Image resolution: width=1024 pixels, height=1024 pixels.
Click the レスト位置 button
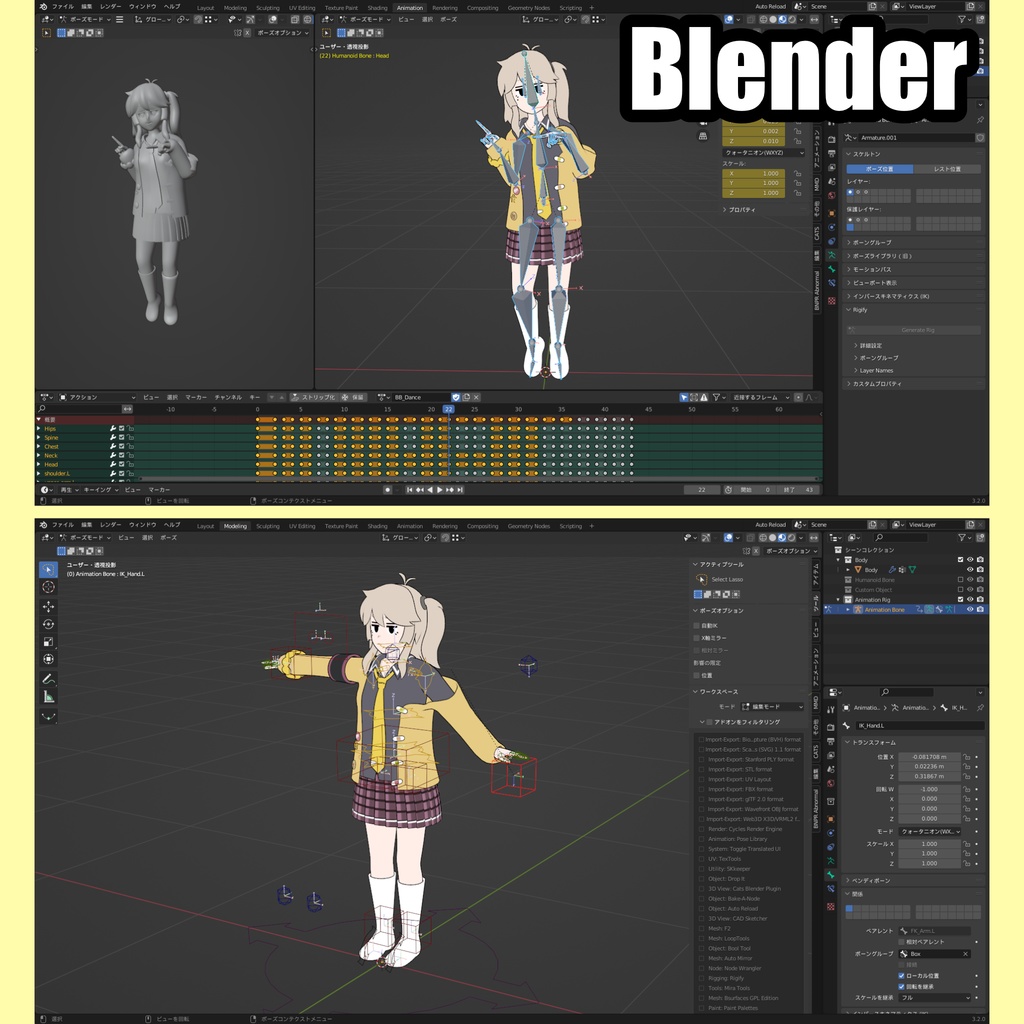point(947,168)
